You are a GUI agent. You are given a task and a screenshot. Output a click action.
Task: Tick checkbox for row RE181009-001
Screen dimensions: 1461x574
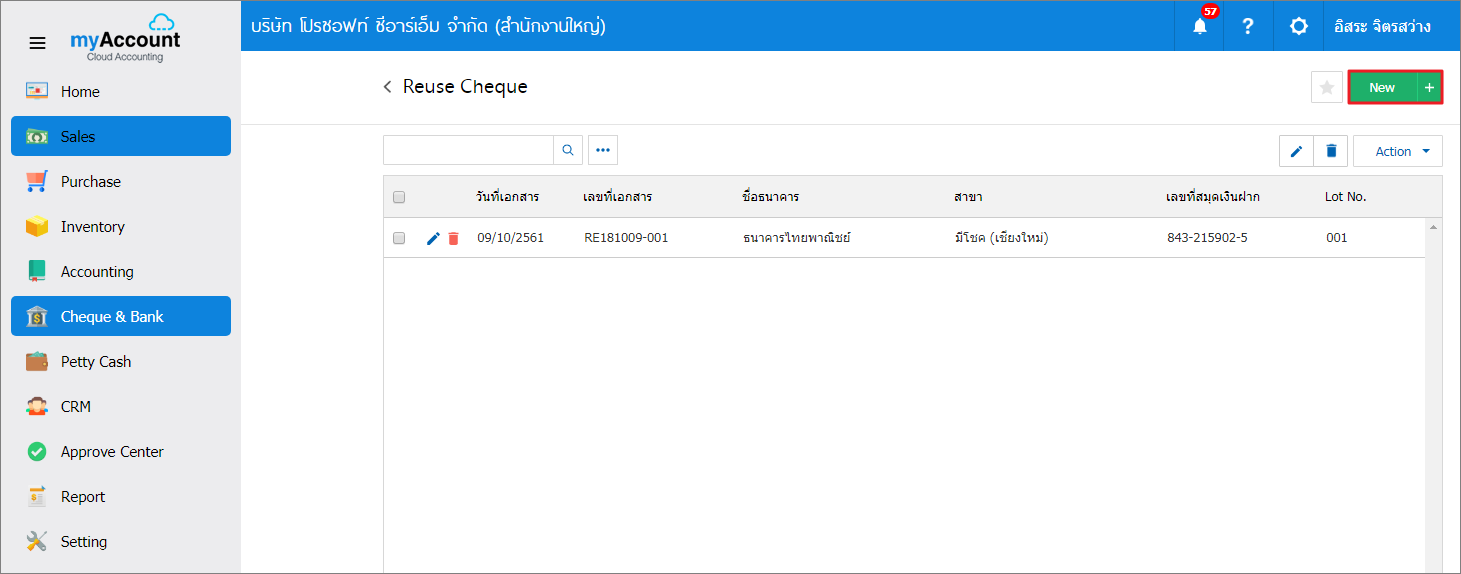coord(399,238)
